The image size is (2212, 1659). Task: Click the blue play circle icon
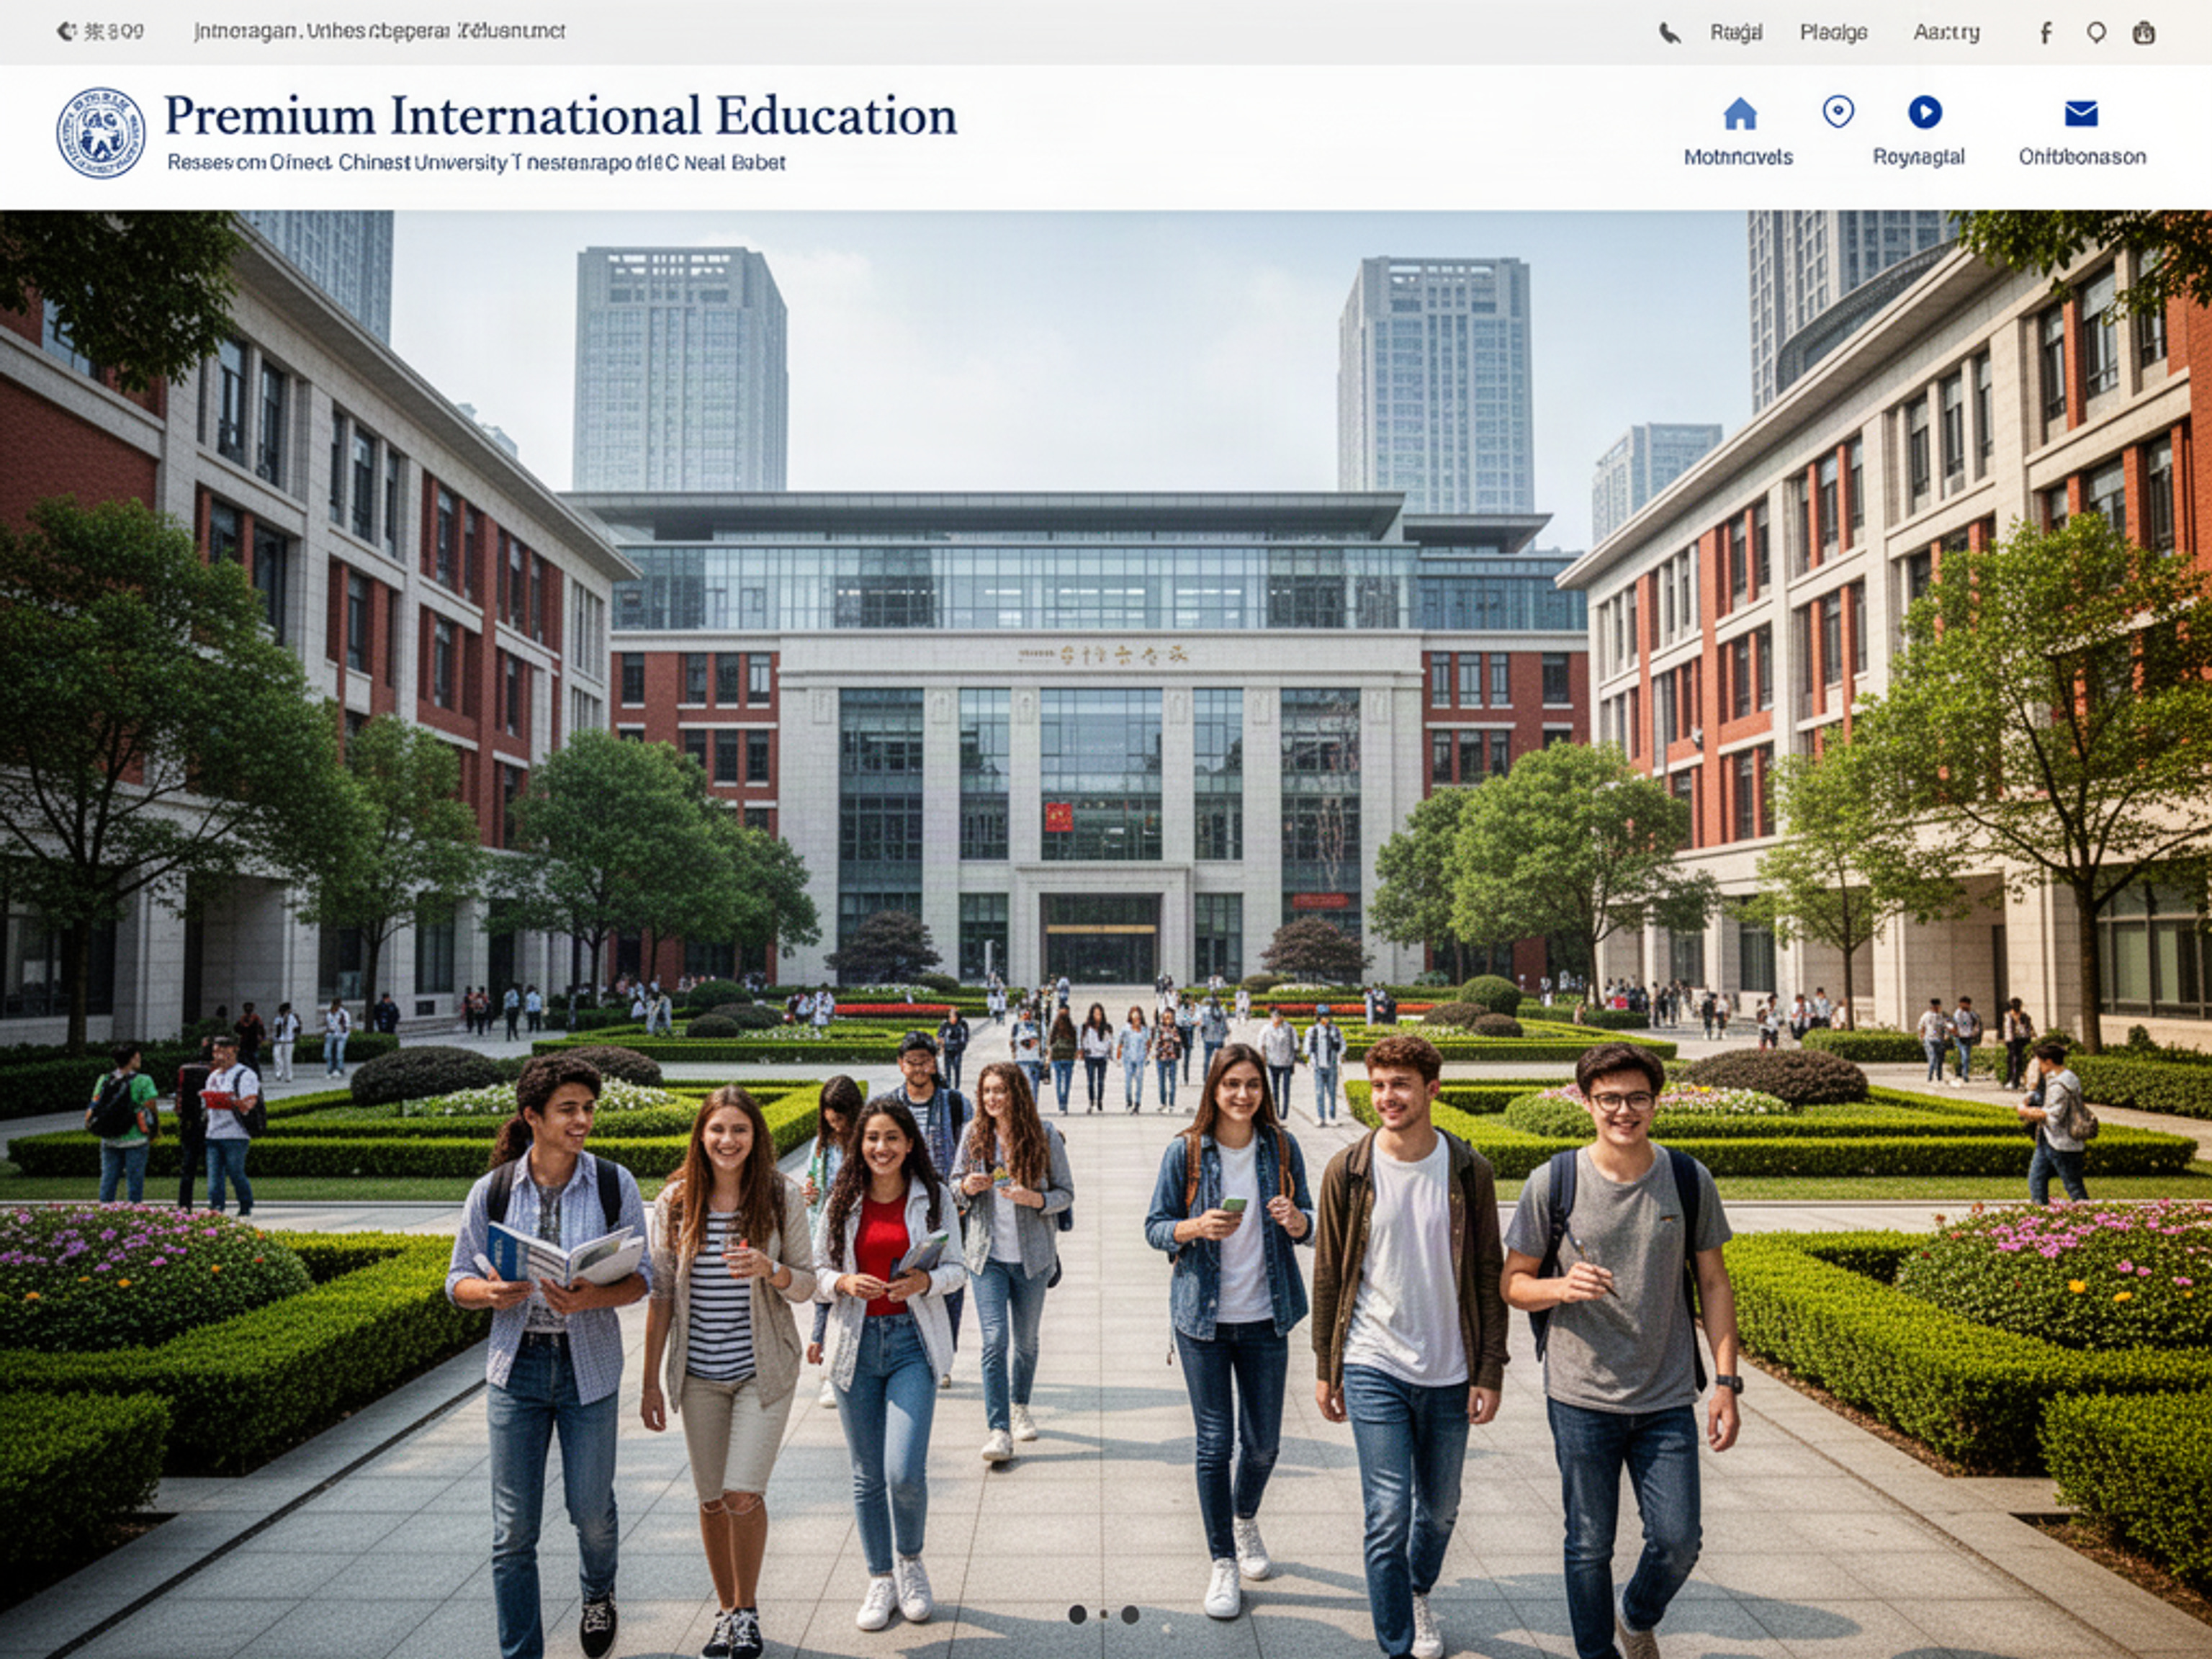(1924, 112)
